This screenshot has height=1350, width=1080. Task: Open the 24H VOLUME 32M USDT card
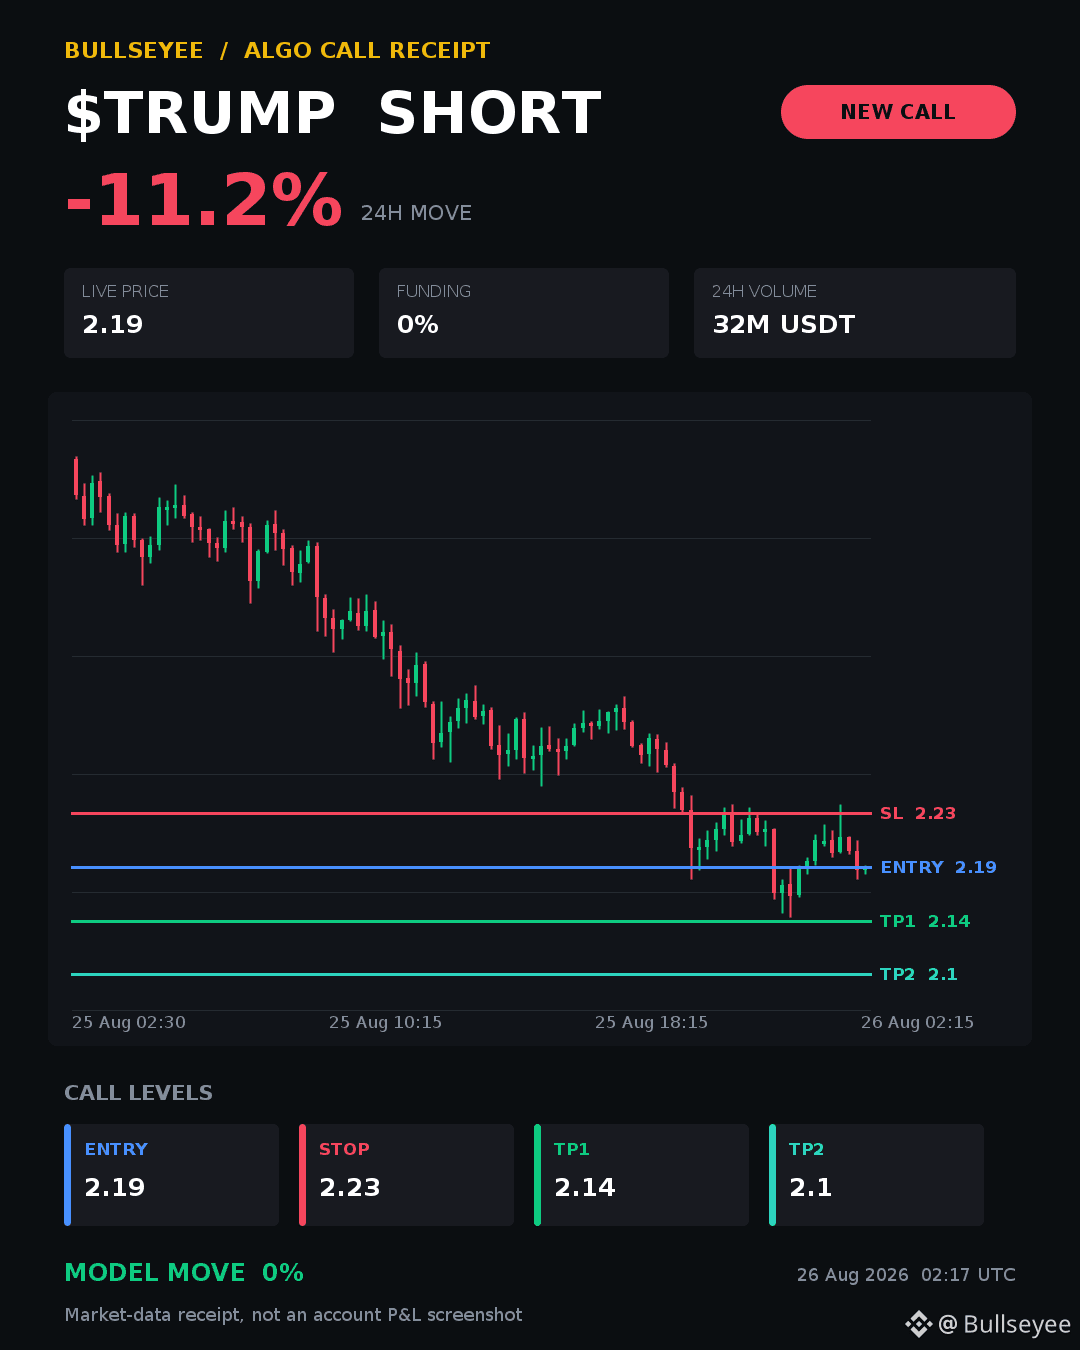click(x=855, y=313)
